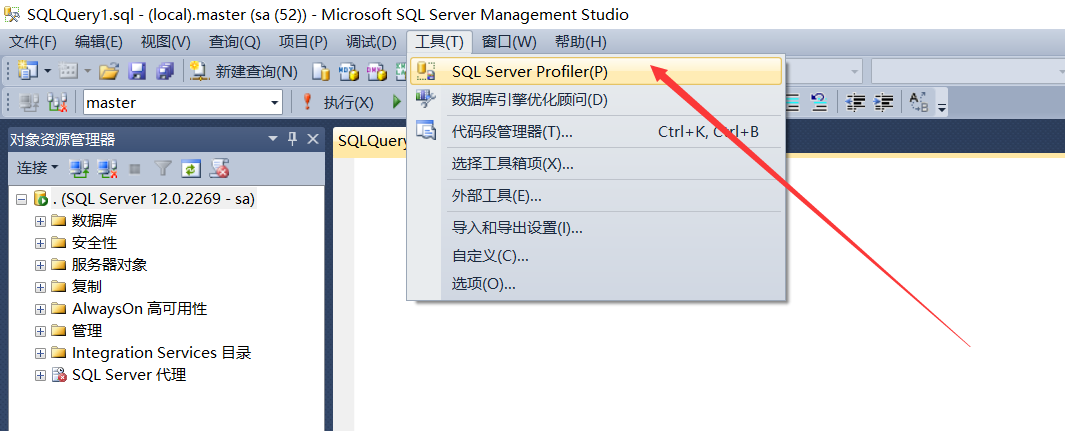Click the increase indent icon
Screen dimensions: 1065x431
(884, 102)
